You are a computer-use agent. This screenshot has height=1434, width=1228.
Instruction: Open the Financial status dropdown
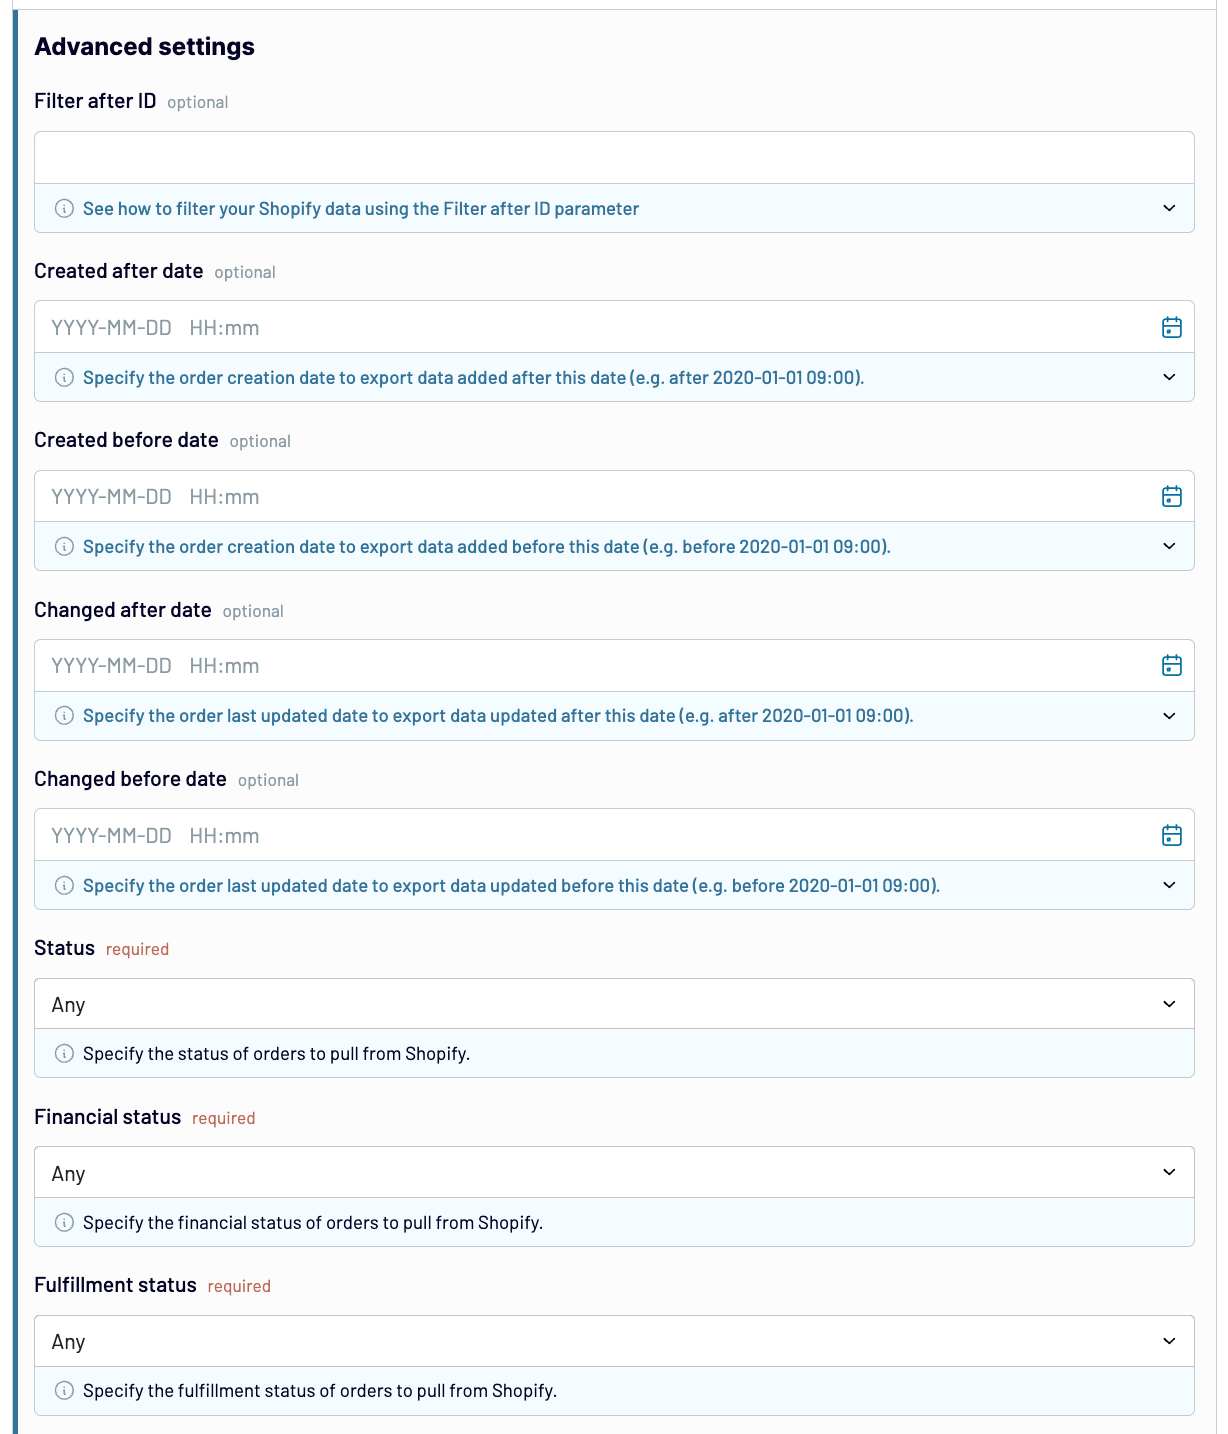[x=614, y=1173]
